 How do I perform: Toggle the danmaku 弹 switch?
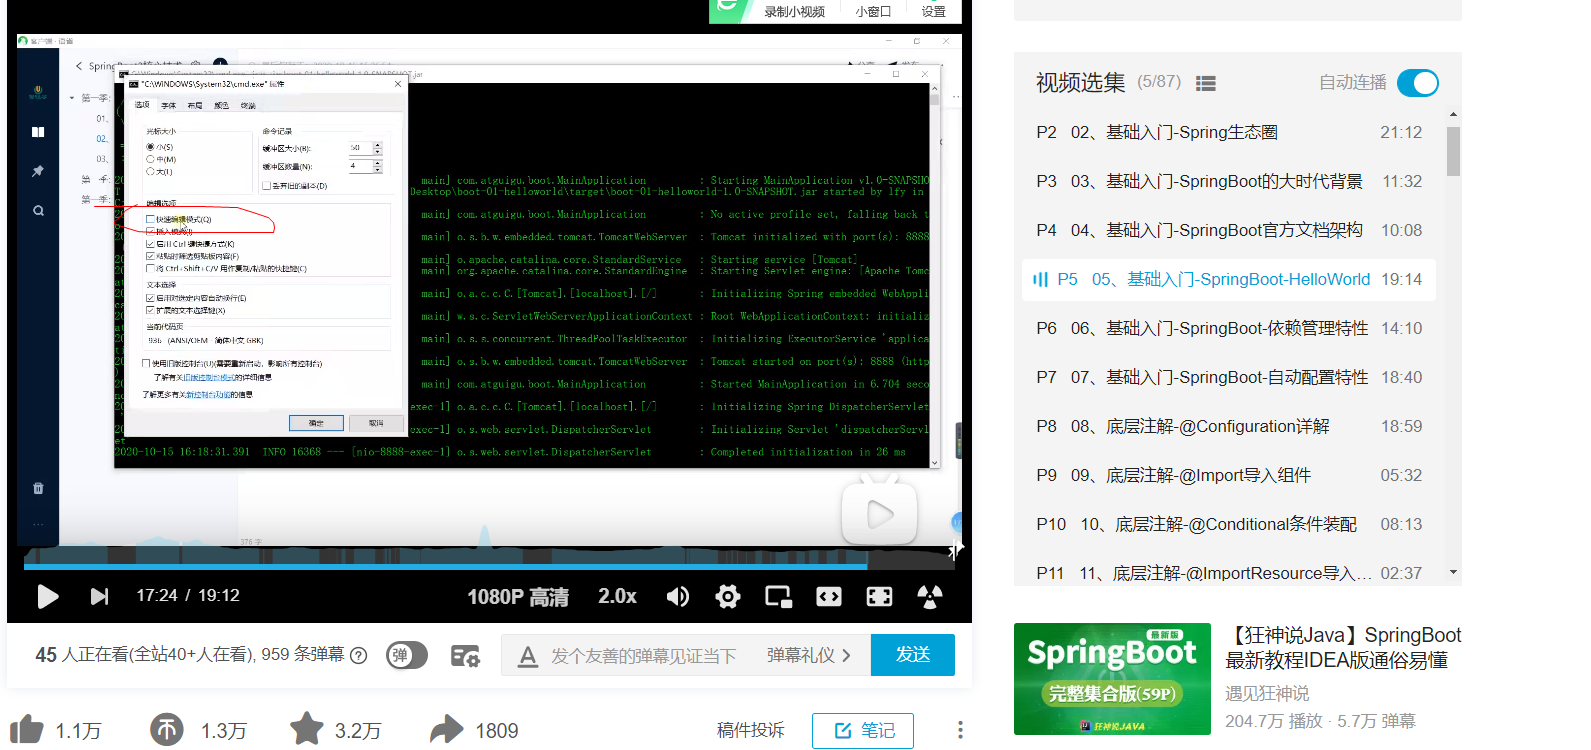click(x=406, y=655)
